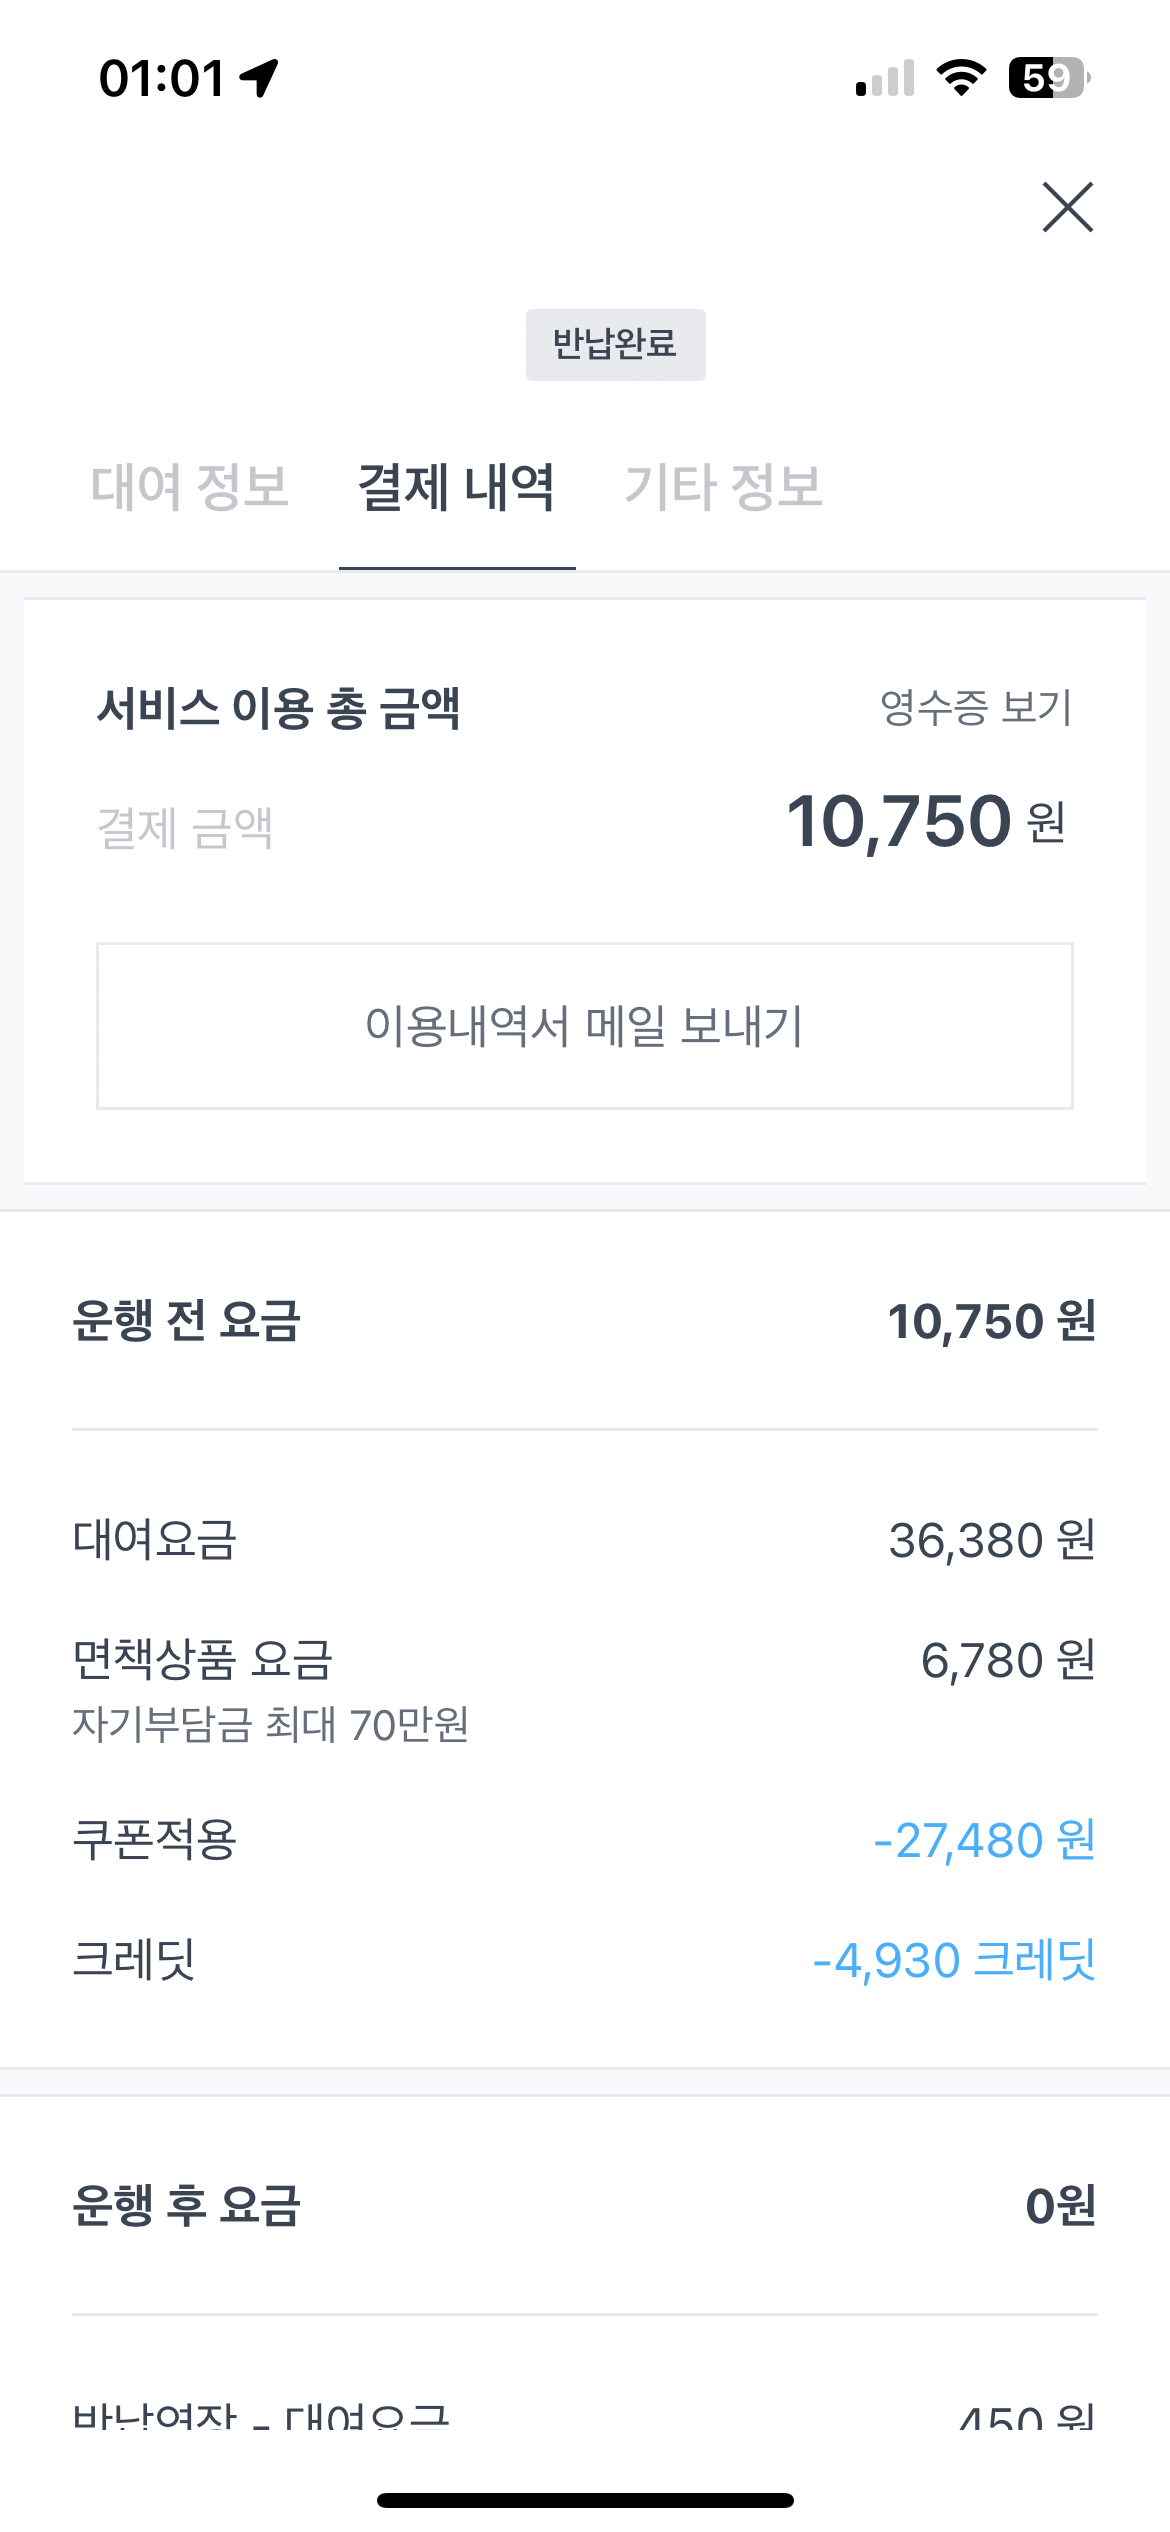Viewport: 1170px width, 2532px height.
Task: Tap the battery indicator icon
Action: click(1048, 78)
